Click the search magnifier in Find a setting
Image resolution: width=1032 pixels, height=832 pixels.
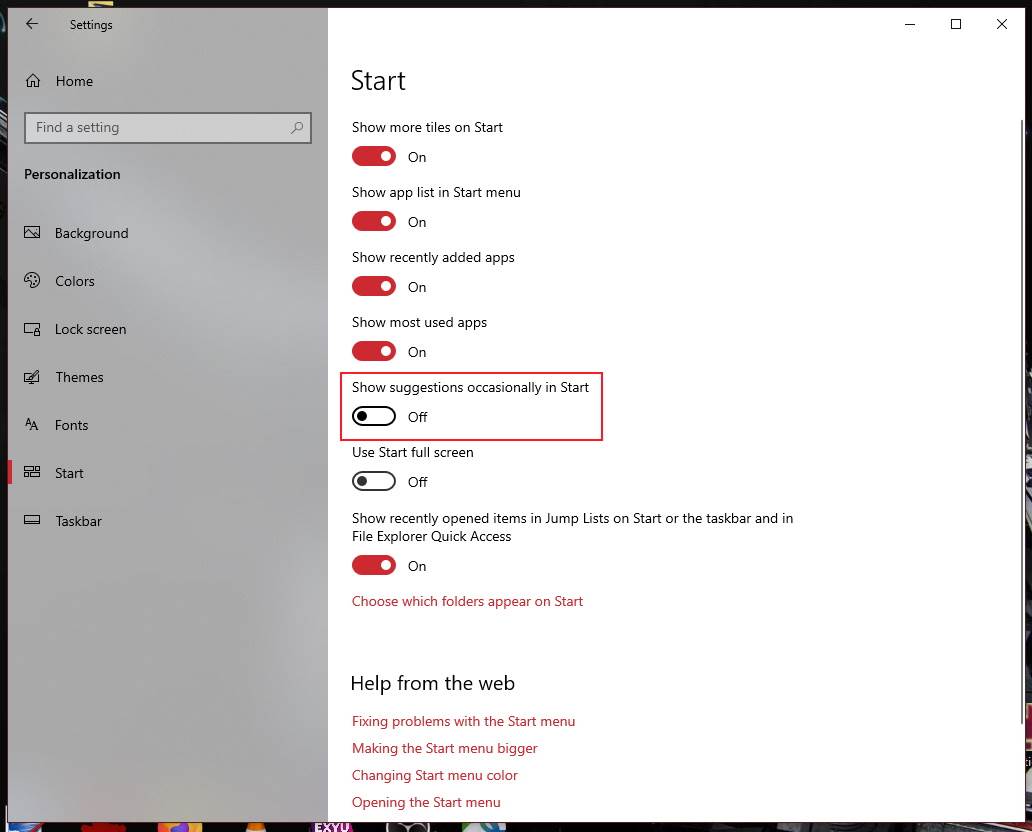[296, 128]
